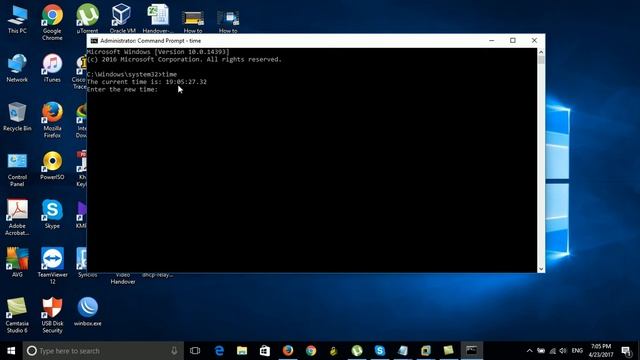Open Microsoft Store from the taskbar
Screen dimensions: 640x360
265,351
